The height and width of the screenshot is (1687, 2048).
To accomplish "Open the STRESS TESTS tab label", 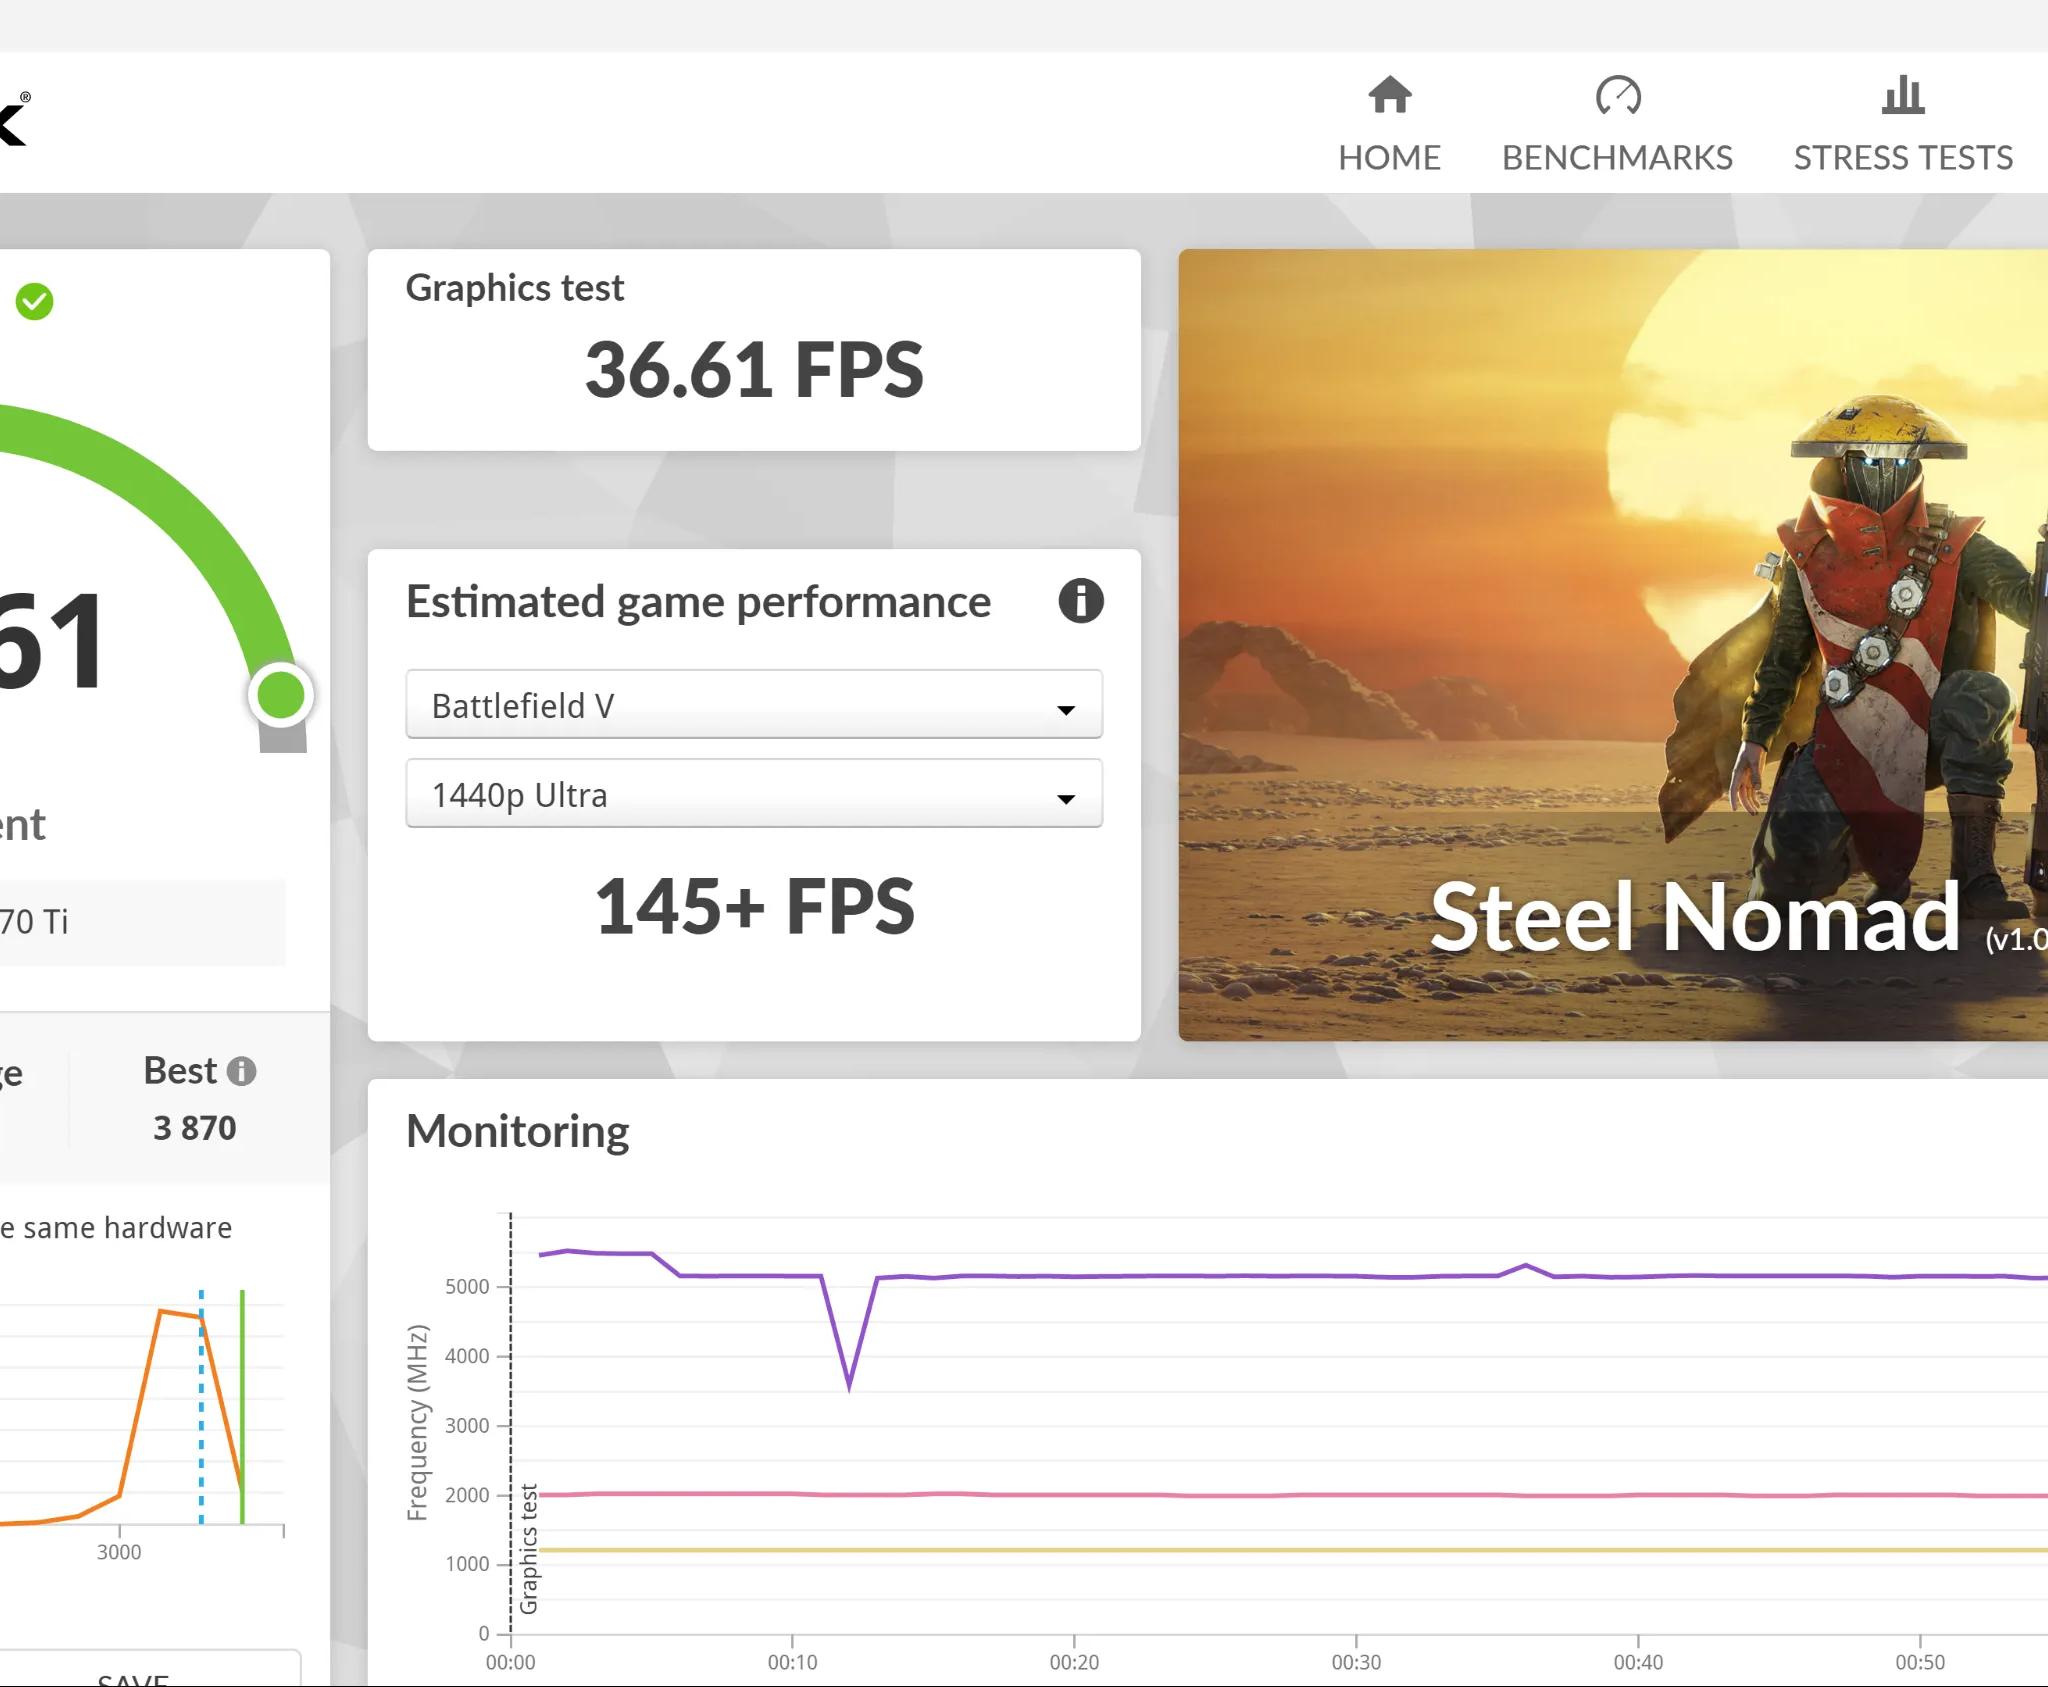I will 1903,157.
